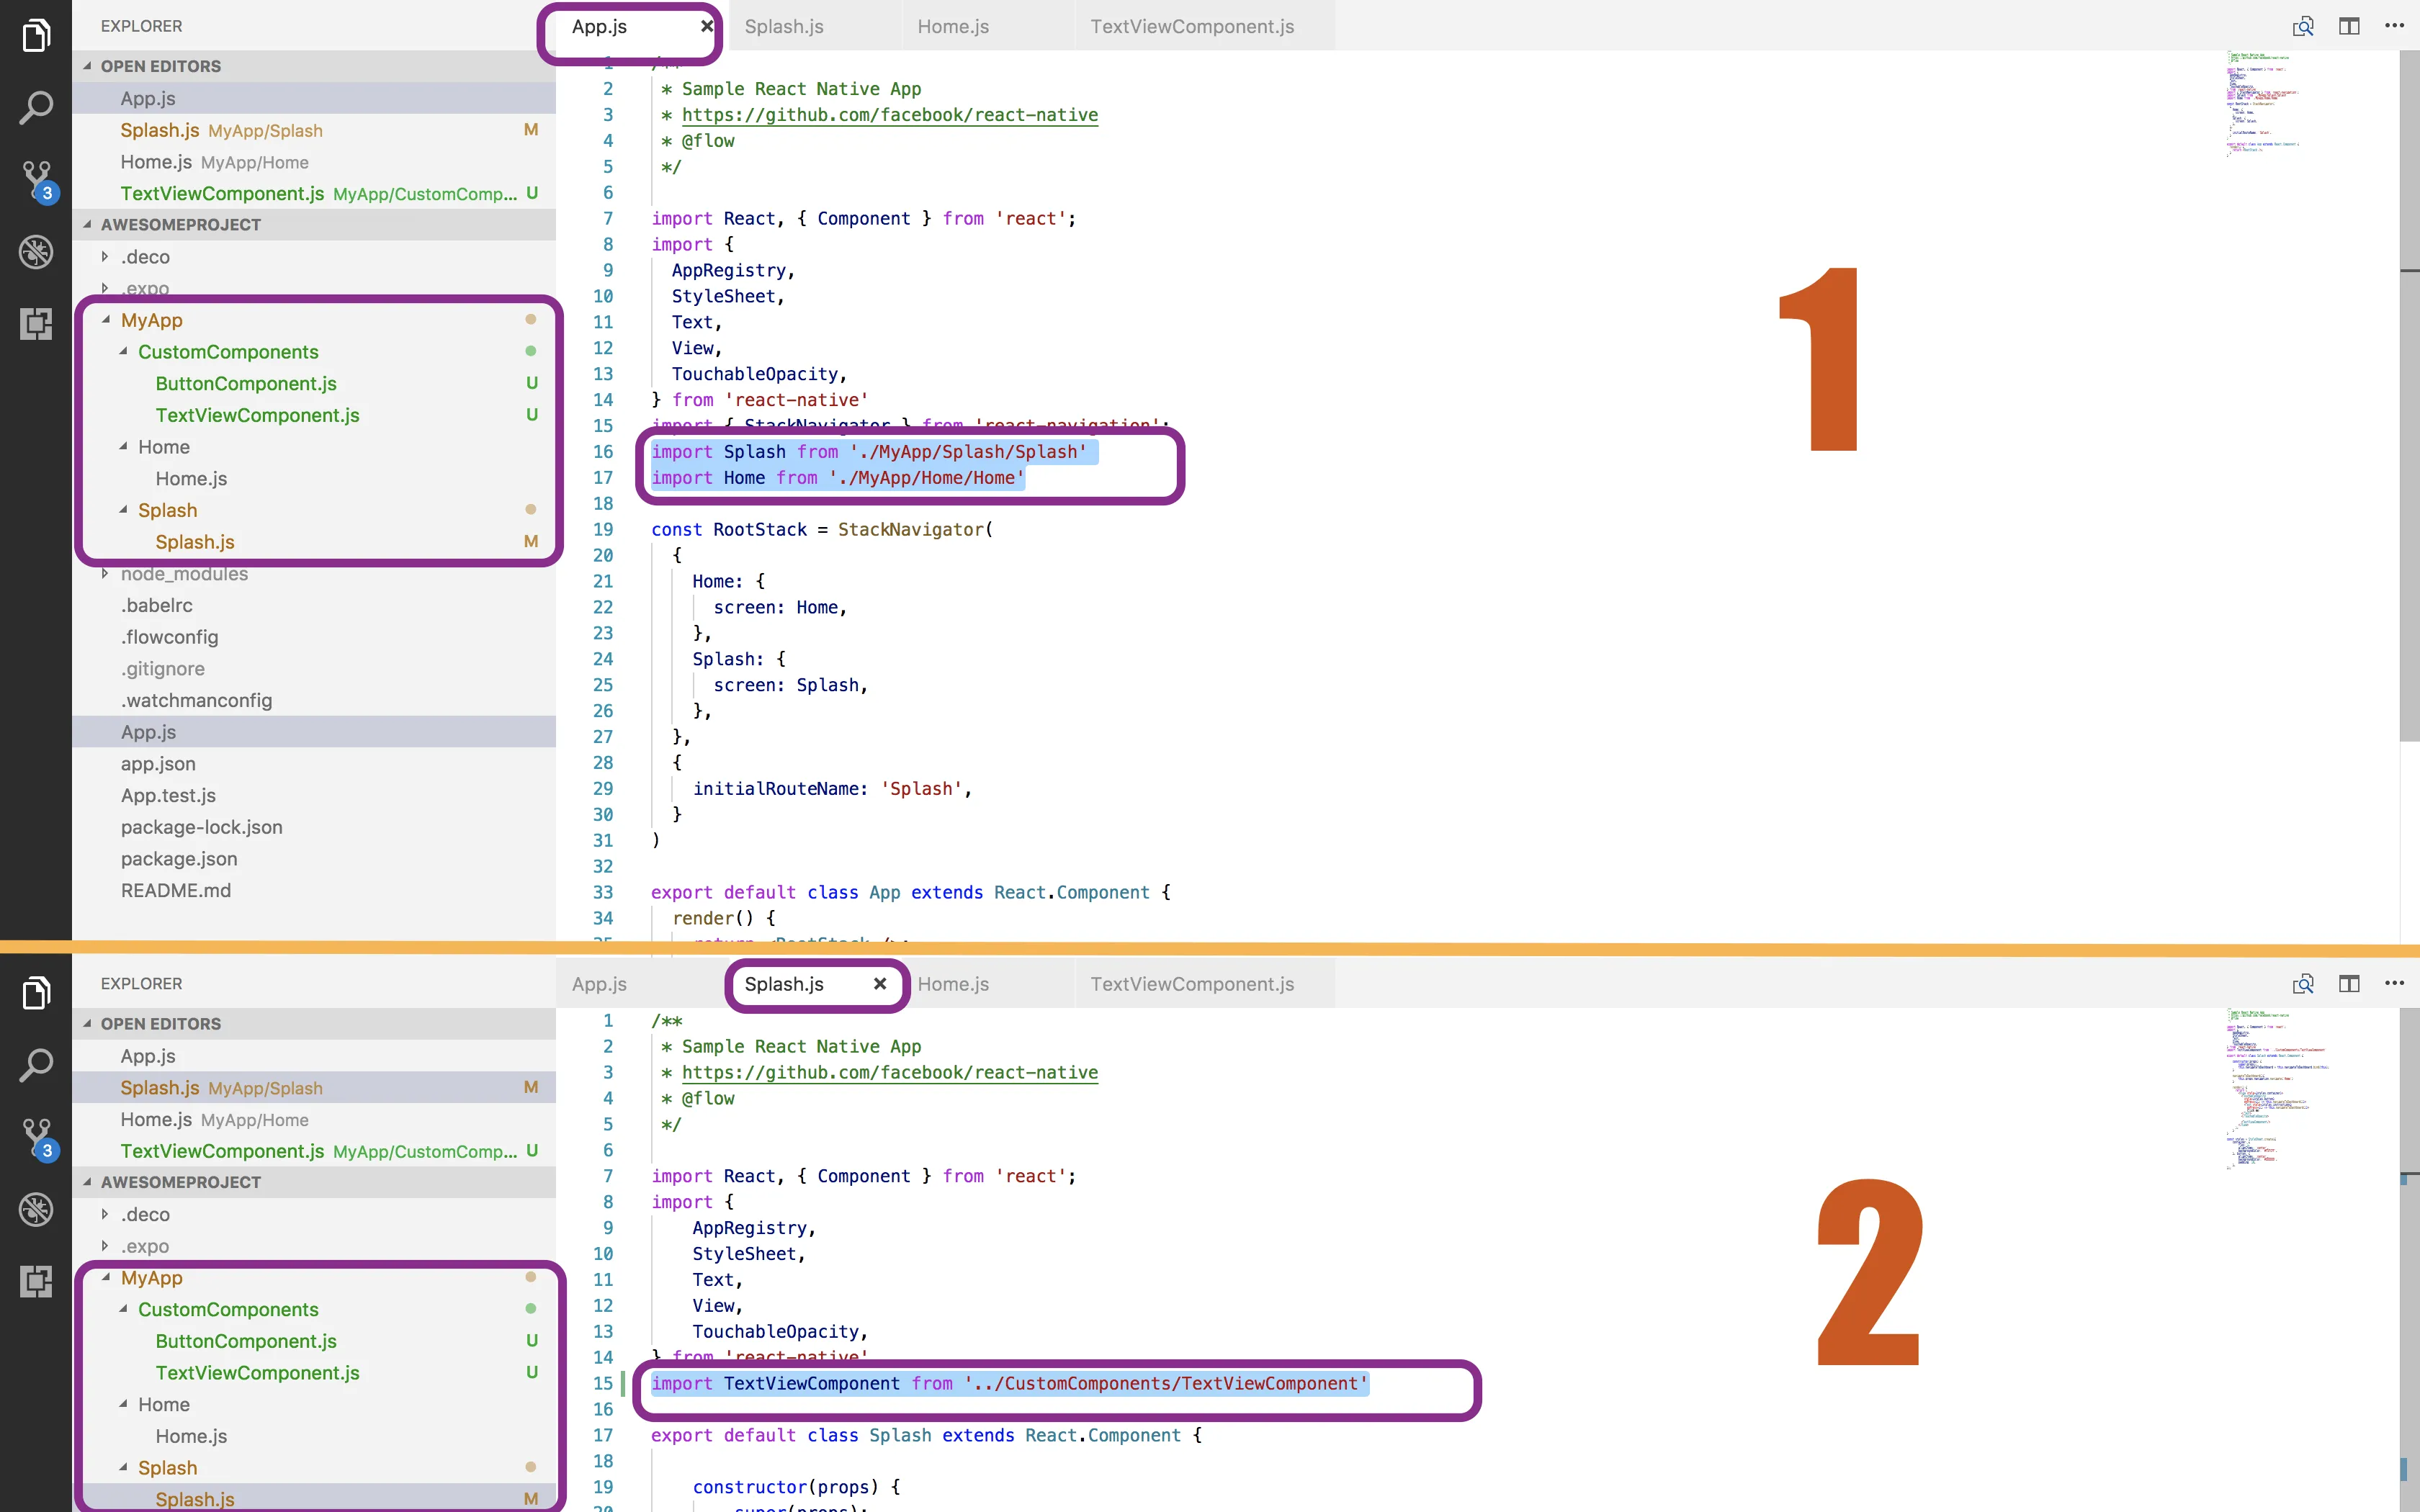The width and height of the screenshot is (2420, 1512).
Task: Close the Splash.js tab in the bottom editor
Action: click(879, 984)
